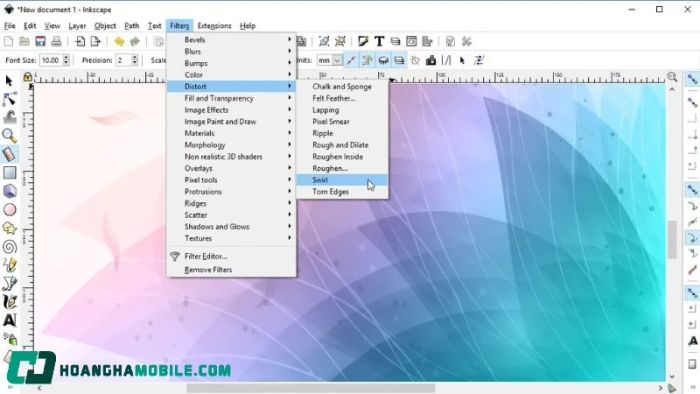Open the Edit menu
Image resolution: width=700 pixels, height=394 pixels.
pos(30,26)
